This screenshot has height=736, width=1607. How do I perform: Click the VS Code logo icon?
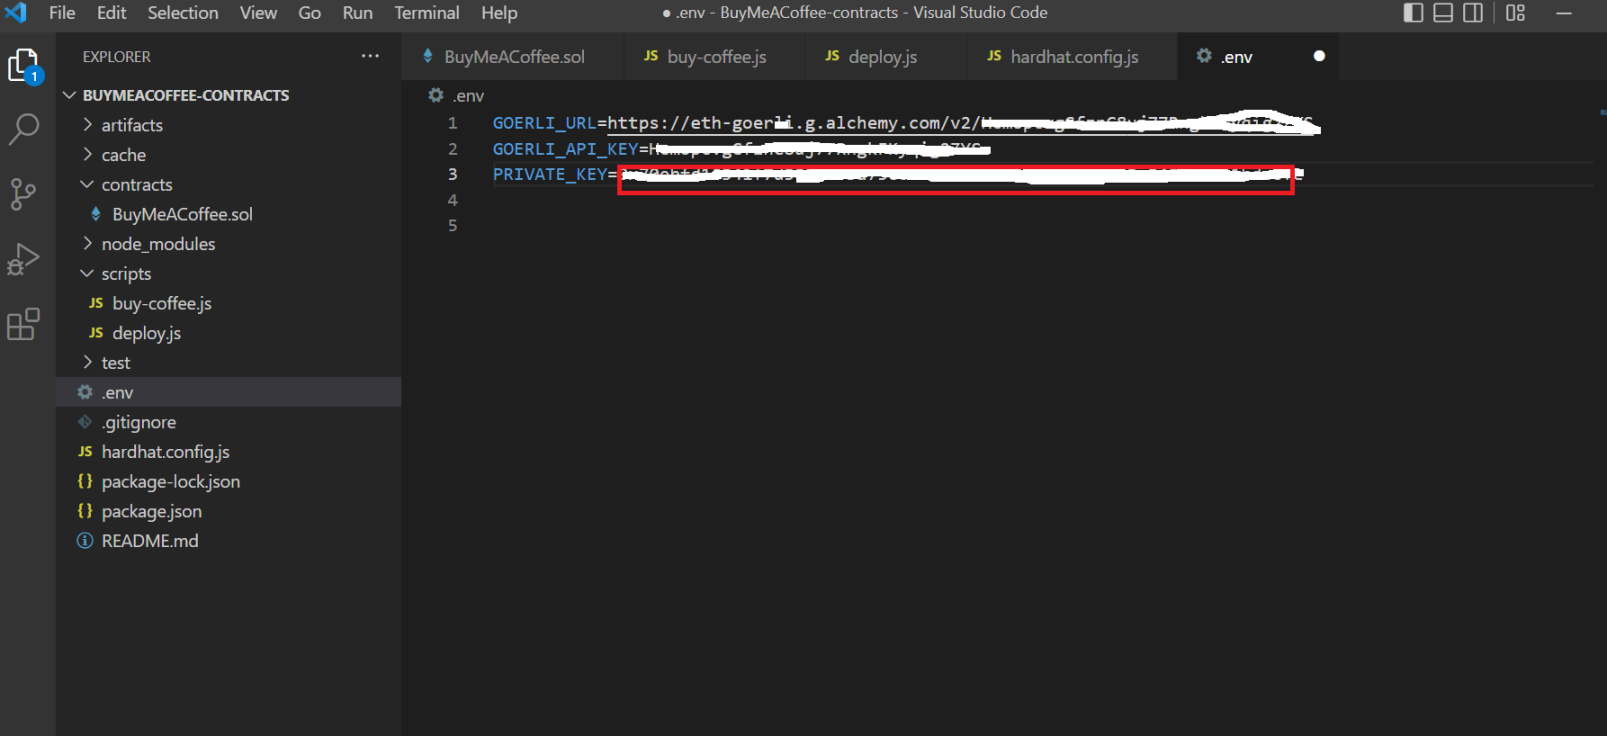point(16,13)
